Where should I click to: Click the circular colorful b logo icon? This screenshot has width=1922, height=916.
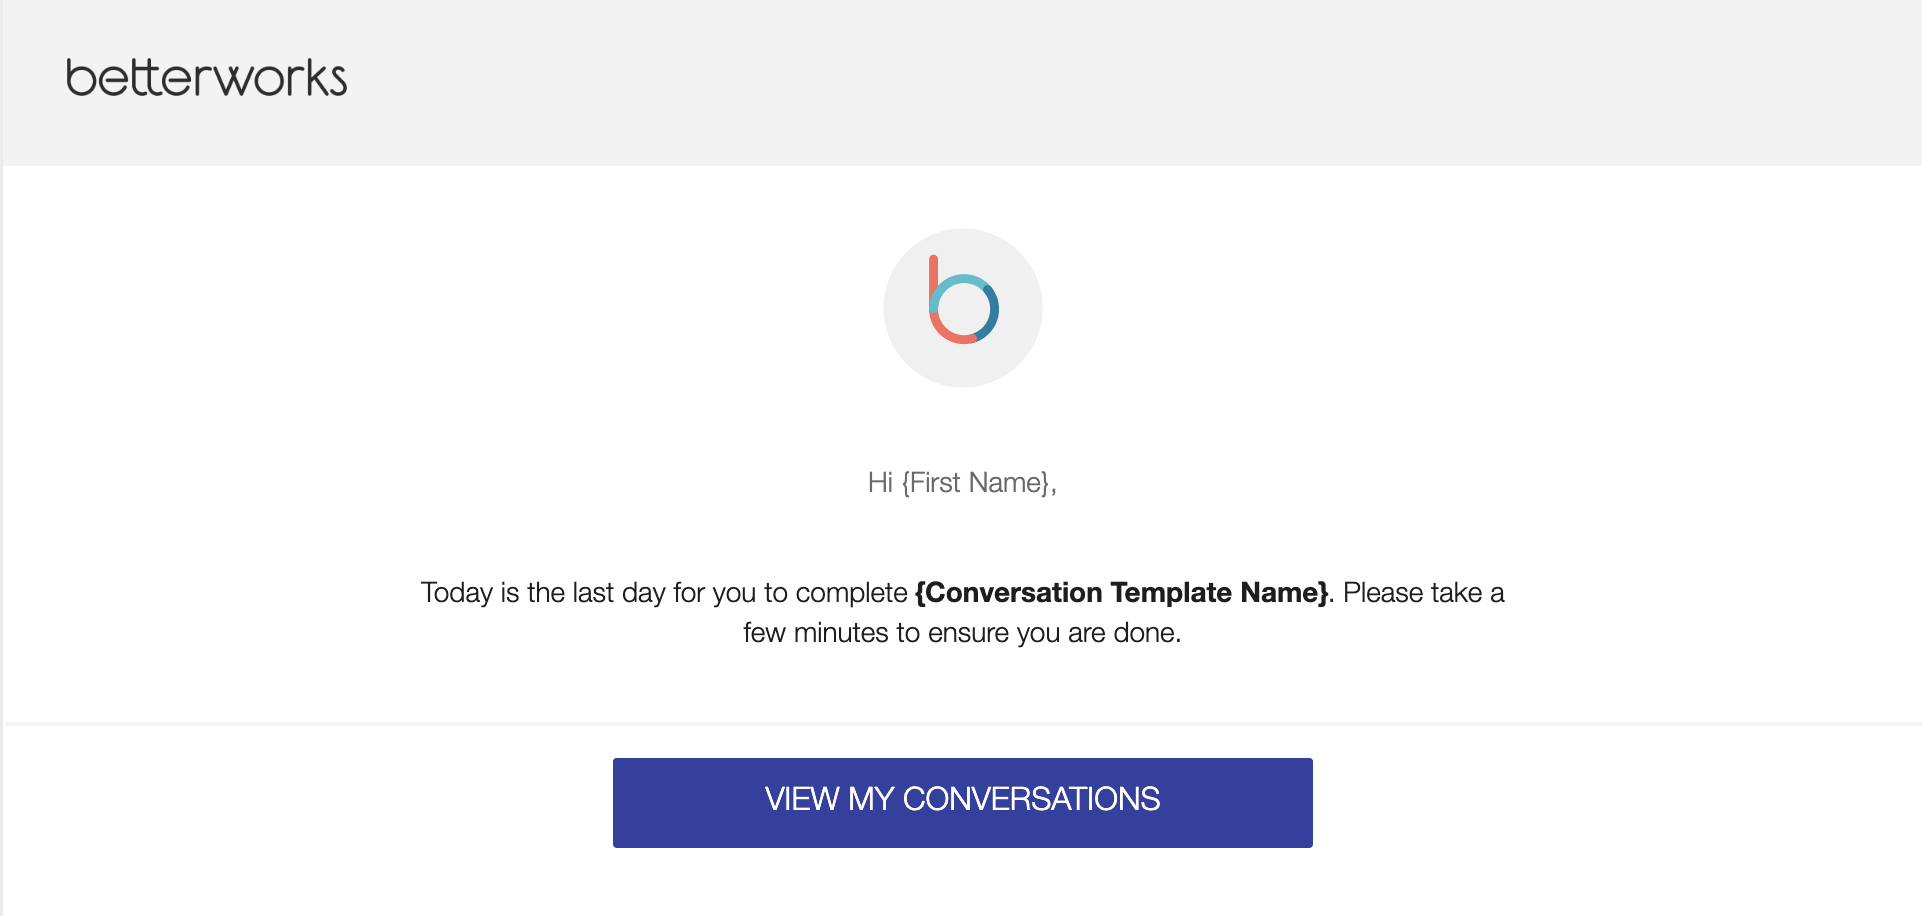pos(963,300)
